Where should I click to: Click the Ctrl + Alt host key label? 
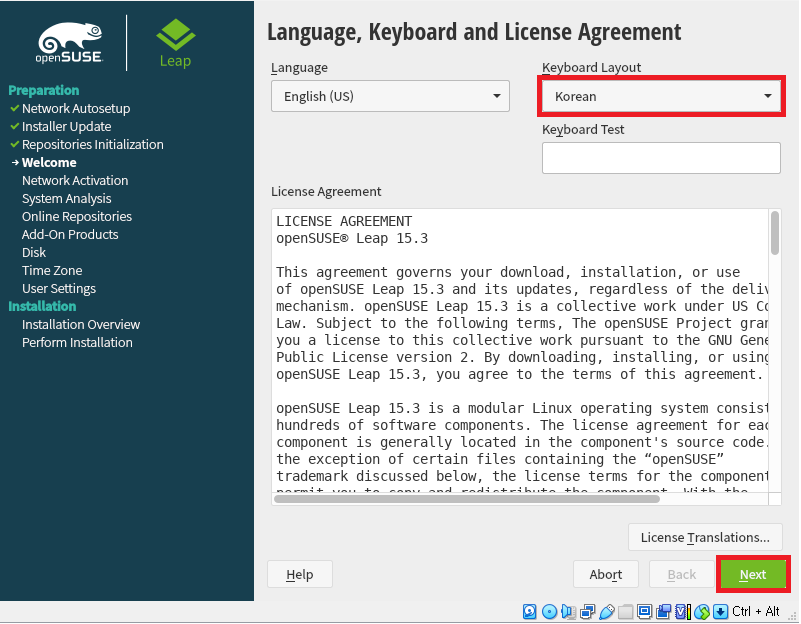(756, 611)
